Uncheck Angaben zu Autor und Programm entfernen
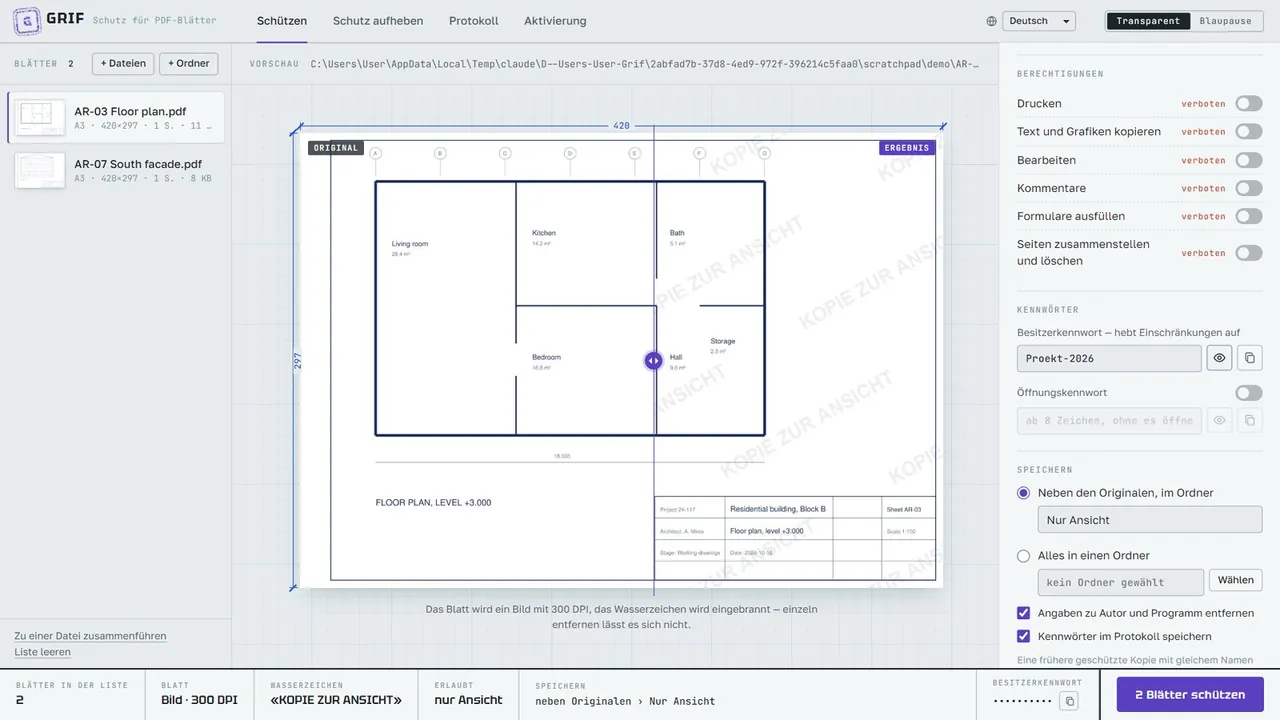 [1023, 613]
